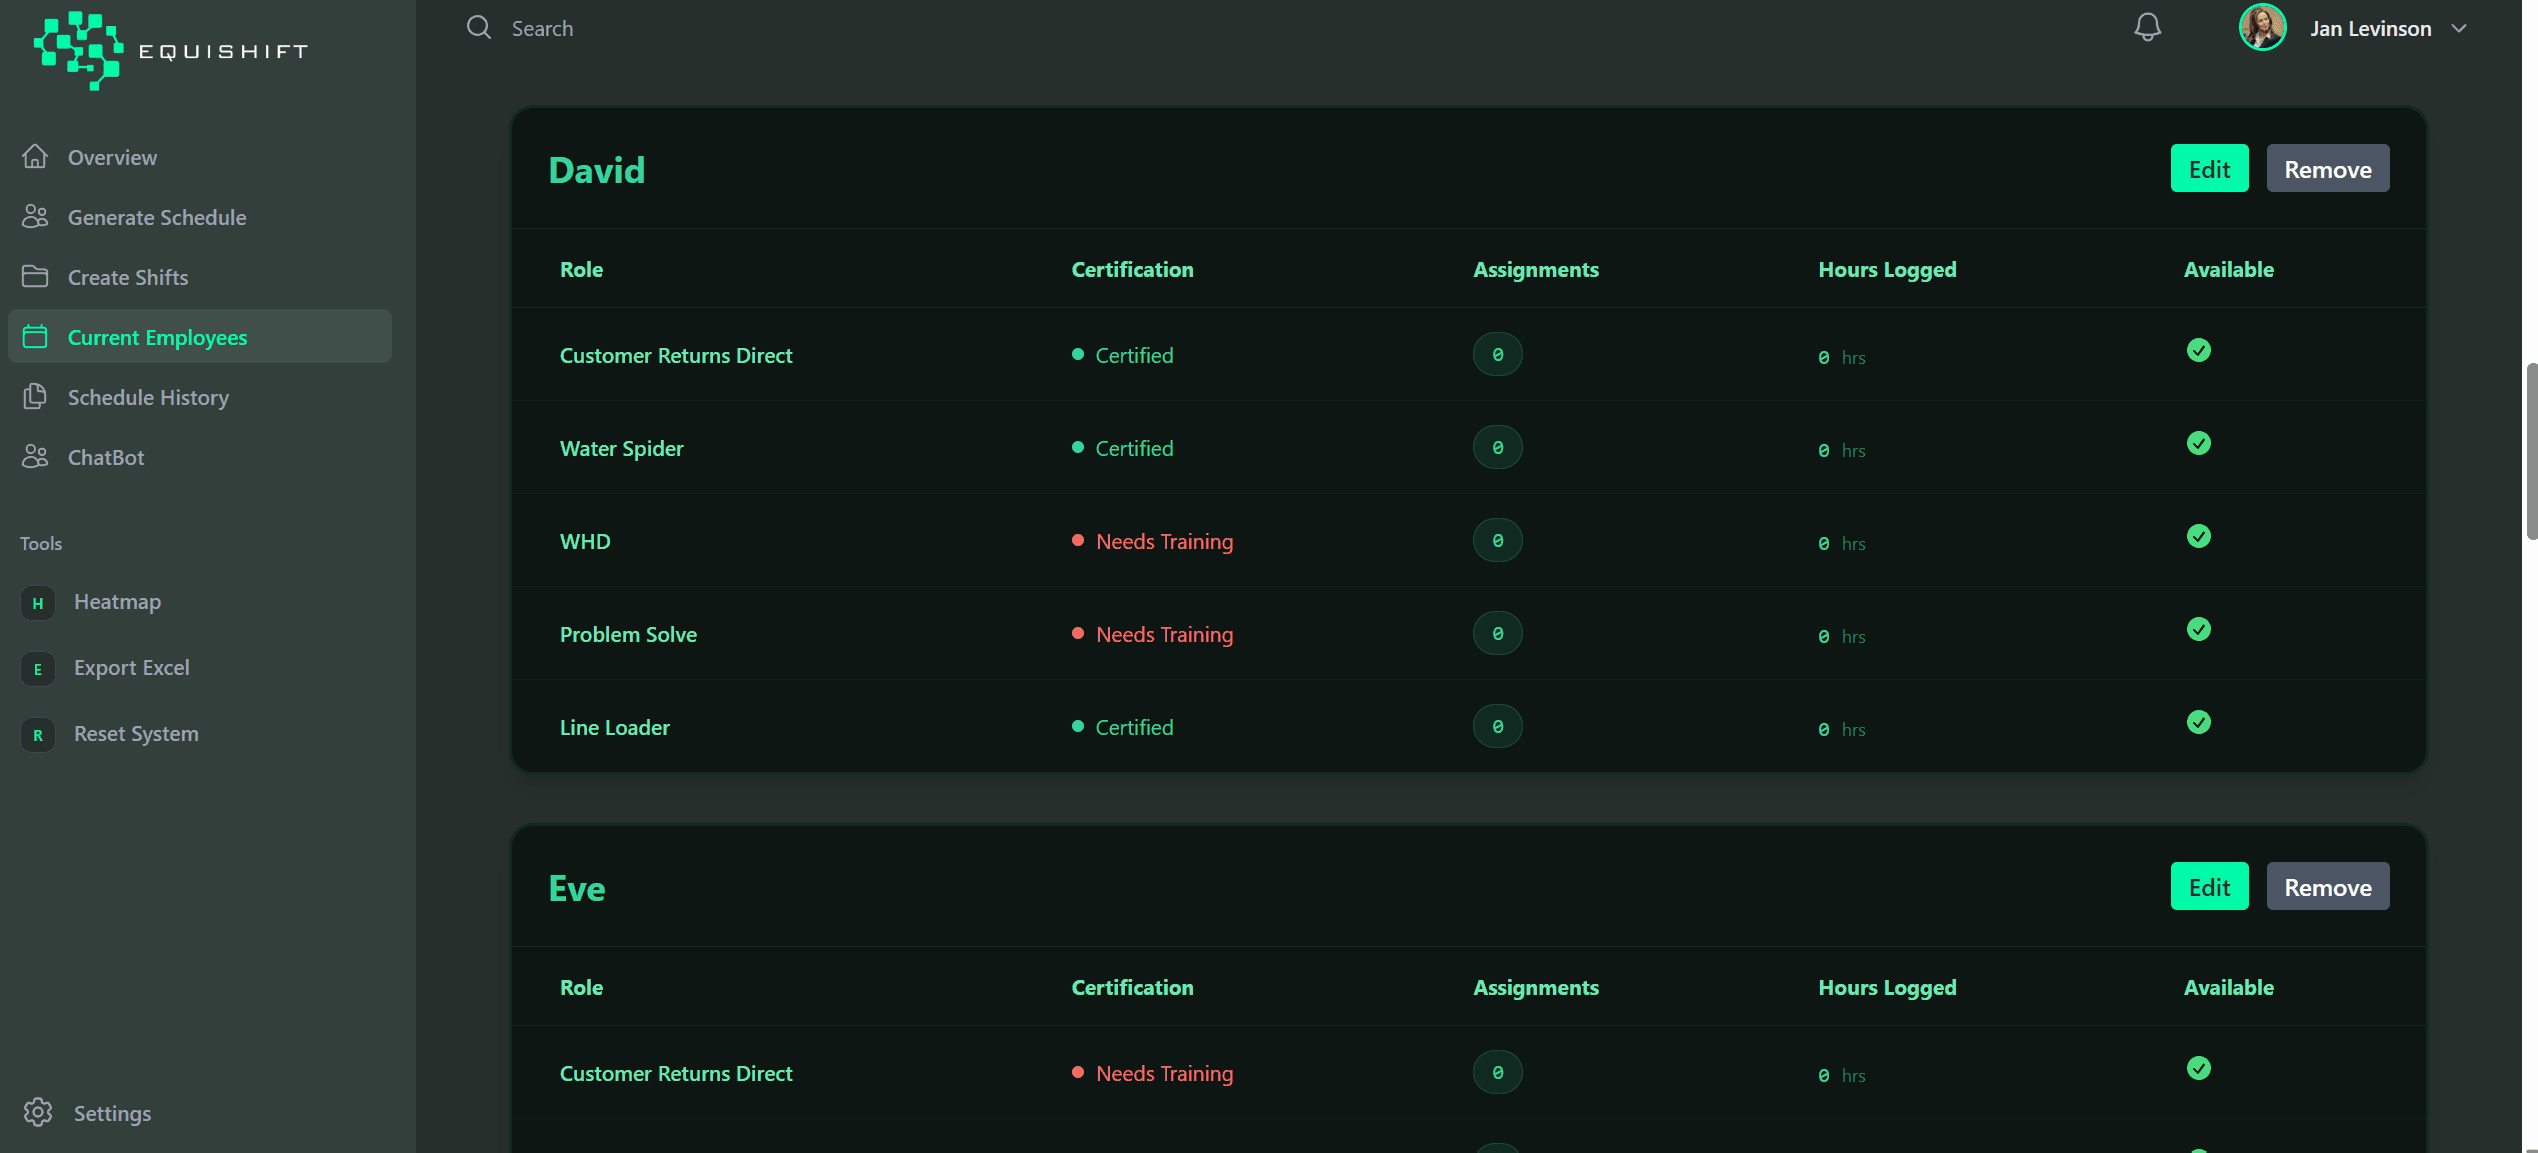This screenshot has height=1153, width=2538.
Task: Click David's Problem Solve role name
Action: [628, 634]
